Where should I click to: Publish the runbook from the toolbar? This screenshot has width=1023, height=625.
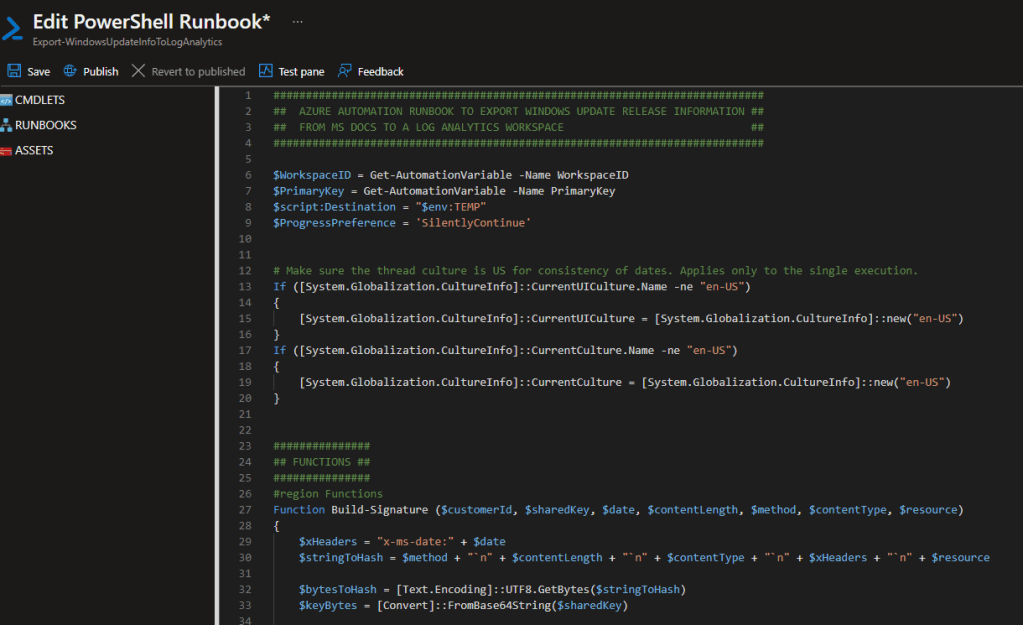pyautogui.click(x=91, y=72)
